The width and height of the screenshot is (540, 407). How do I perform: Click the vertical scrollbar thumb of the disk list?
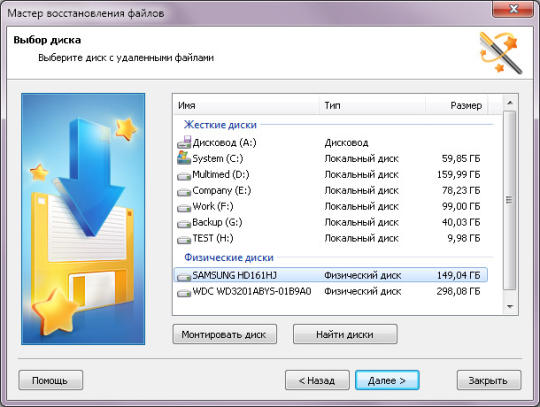[x=510, y=200]
